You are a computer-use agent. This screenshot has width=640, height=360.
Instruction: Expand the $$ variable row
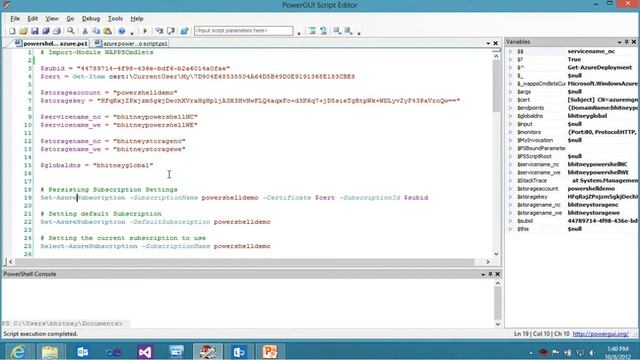pyautogui.click(x=510, y=51)
